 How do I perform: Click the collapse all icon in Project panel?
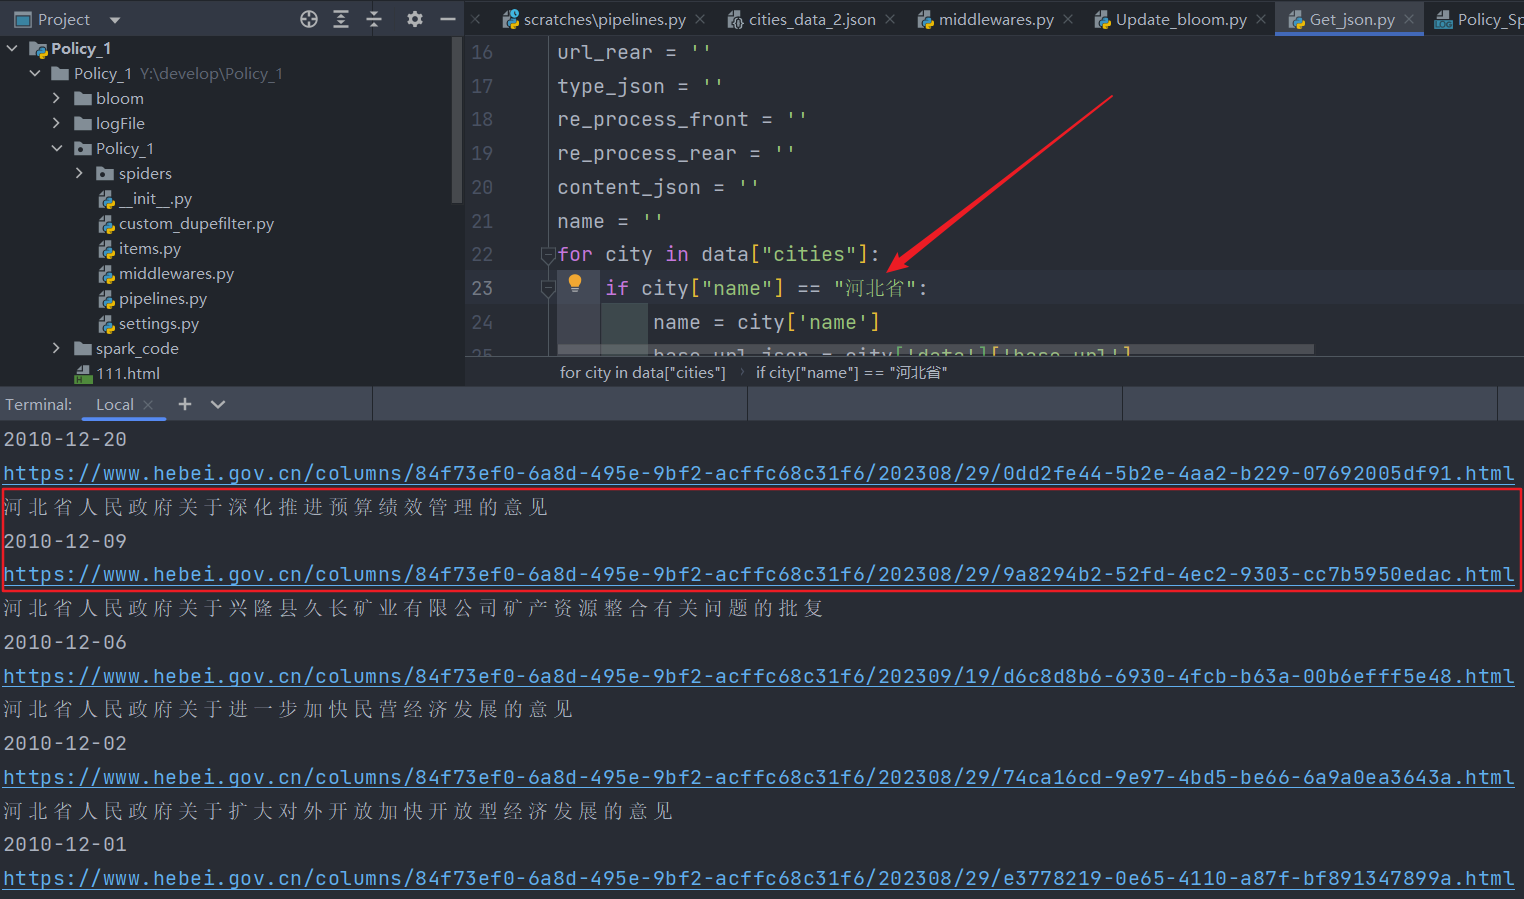[374, 19]
